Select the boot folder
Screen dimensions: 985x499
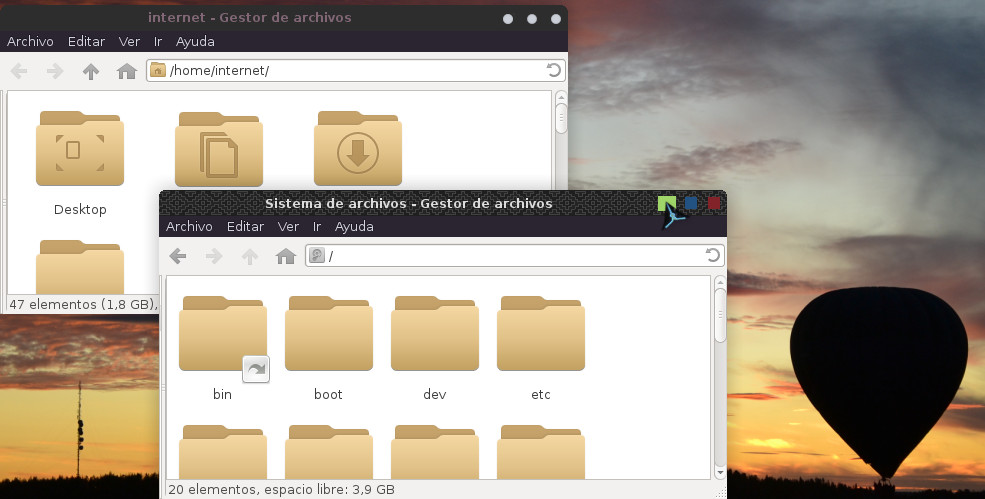pyautogui.click(x=329, y=334)
